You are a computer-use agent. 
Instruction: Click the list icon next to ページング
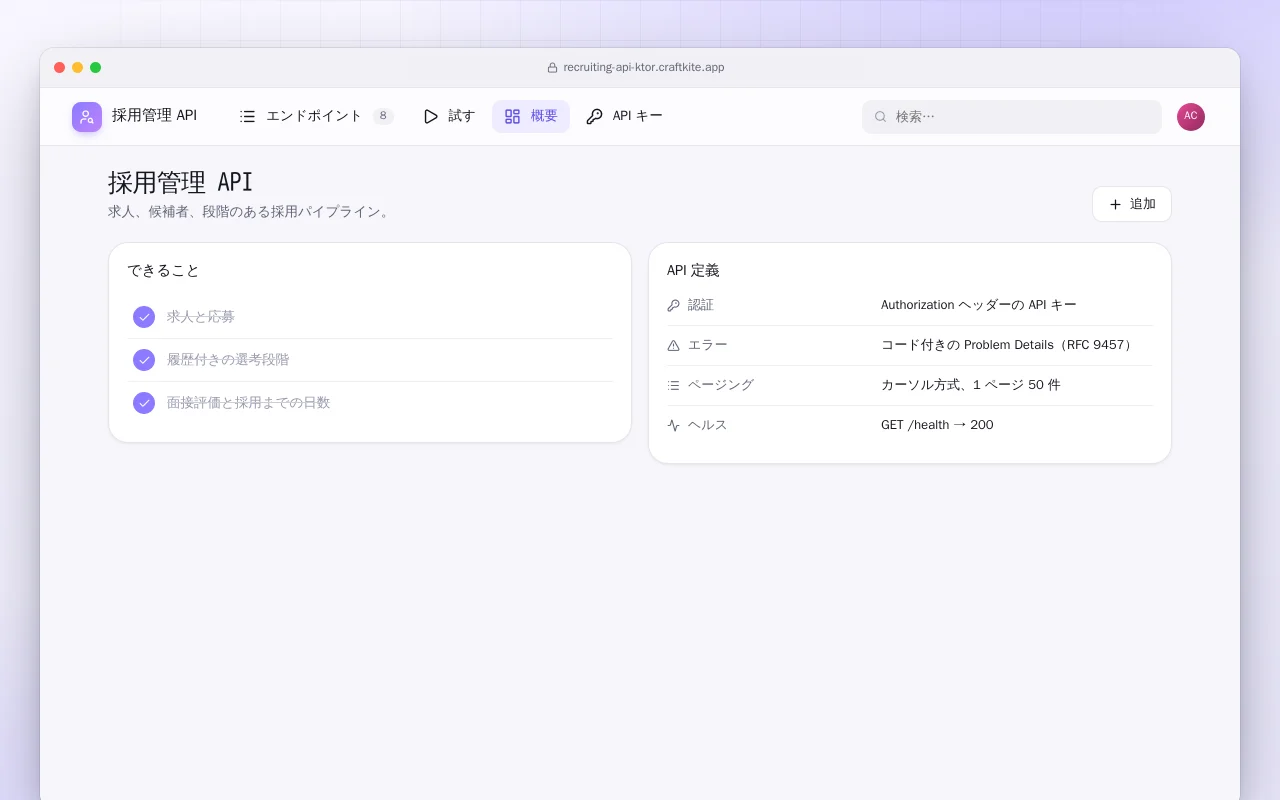pos(673,385)
